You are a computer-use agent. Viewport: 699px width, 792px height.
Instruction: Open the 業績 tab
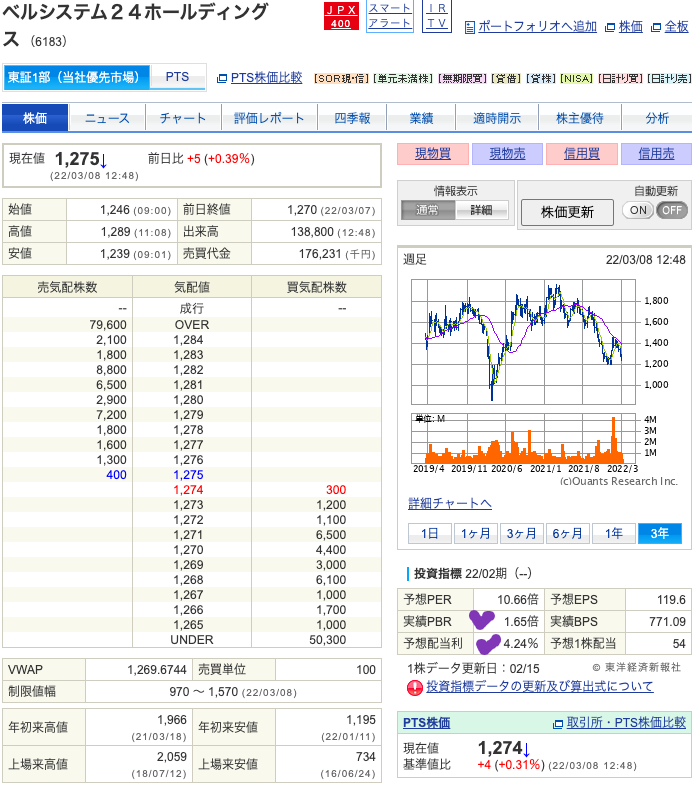421,118
